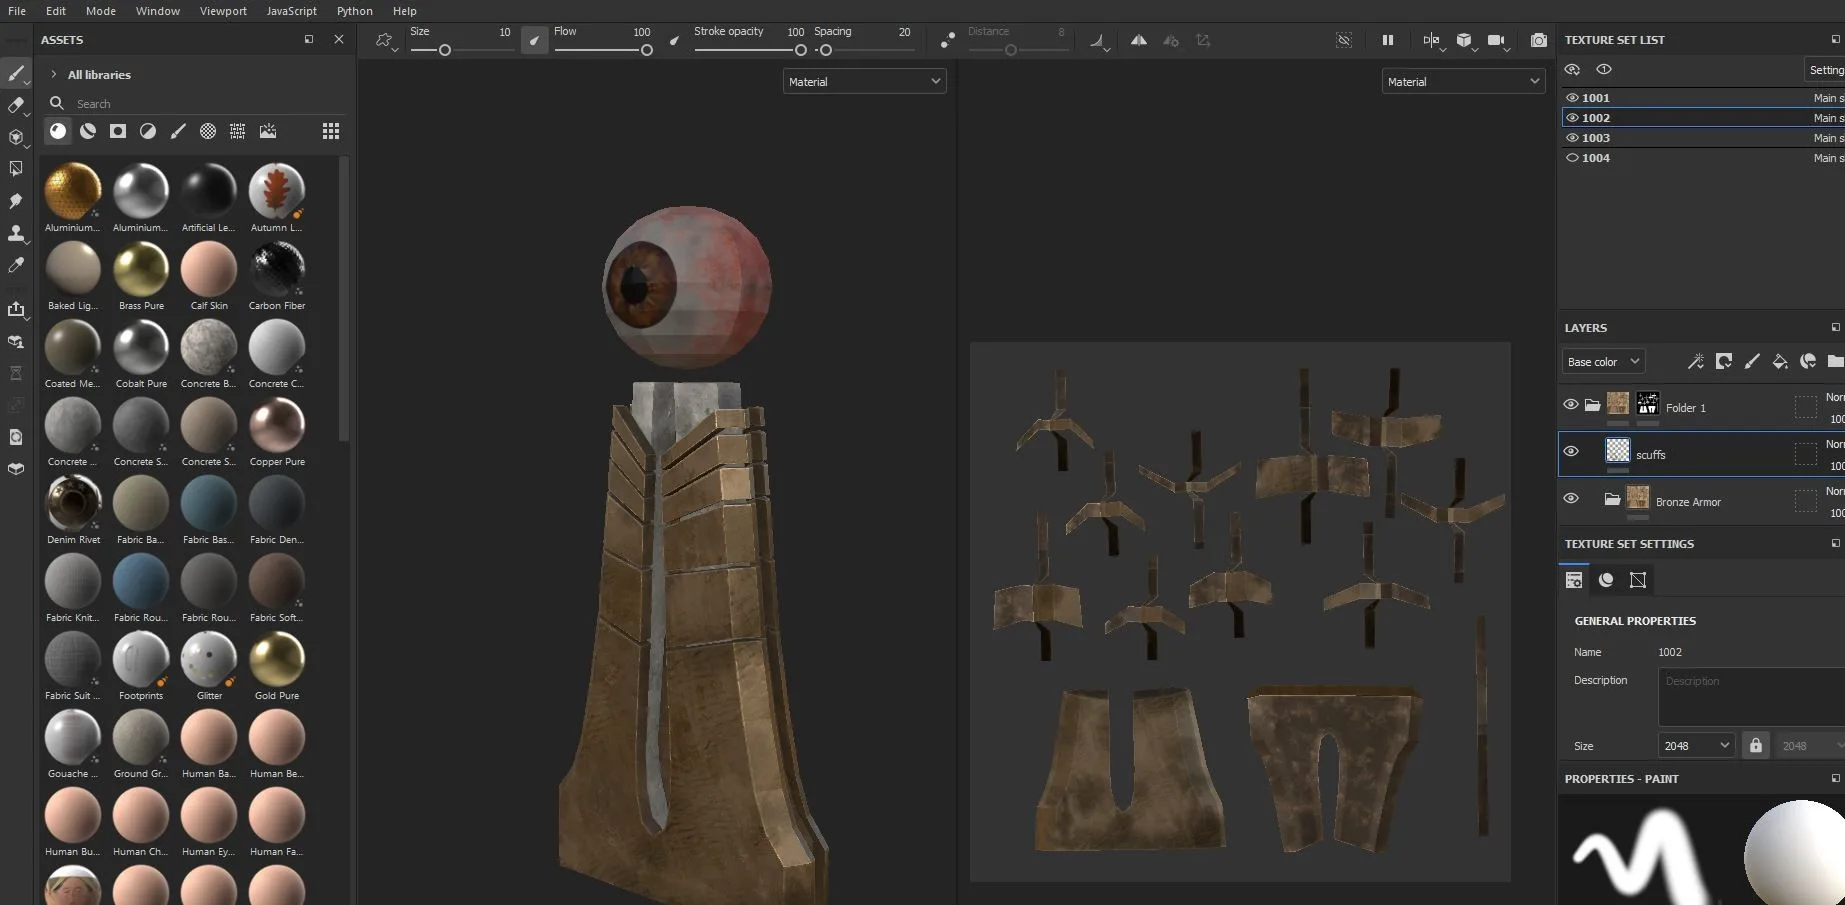The height and width of the screenshot is (905, 1845).
Task: Open left viewport Material dropdown
Action: click(x=864, y=82)
